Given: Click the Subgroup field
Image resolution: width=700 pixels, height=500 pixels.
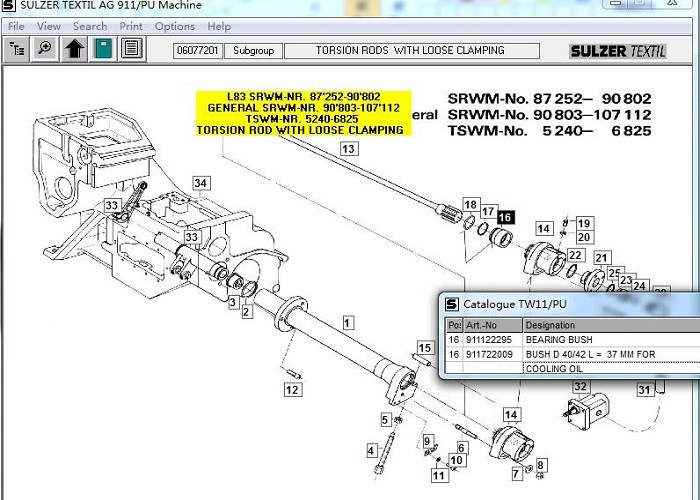Looking at the screenshot, I should [x=253, y=50].
